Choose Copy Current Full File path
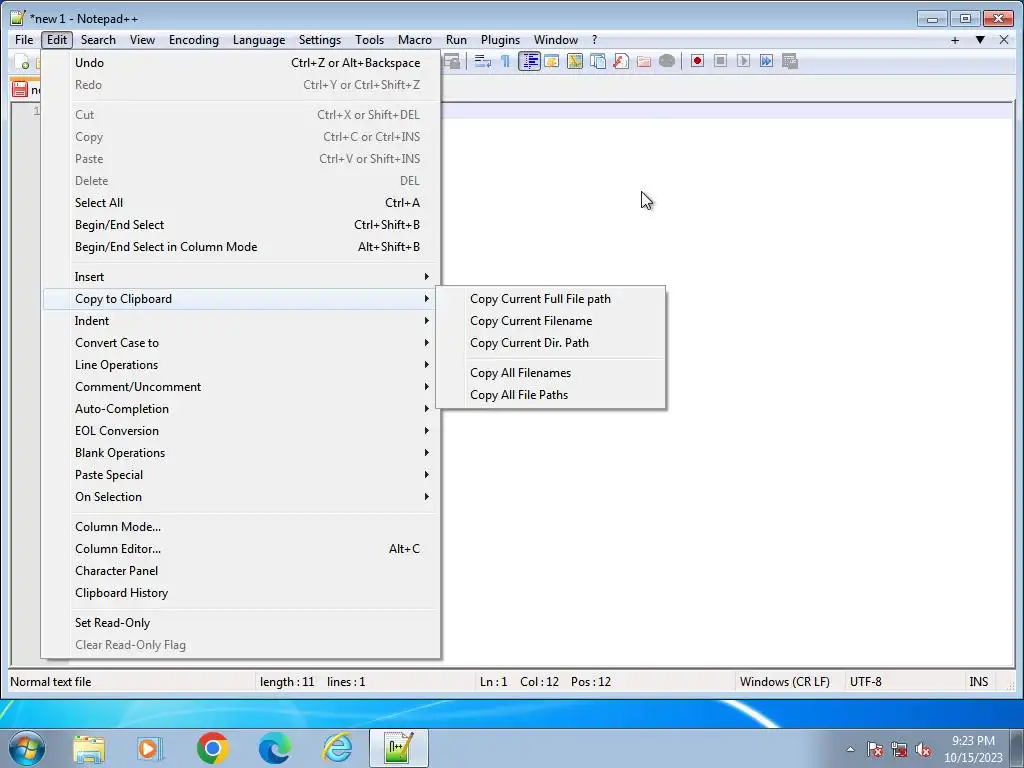This screenshot has height=768, width=1024. click(x=551, y=299)
